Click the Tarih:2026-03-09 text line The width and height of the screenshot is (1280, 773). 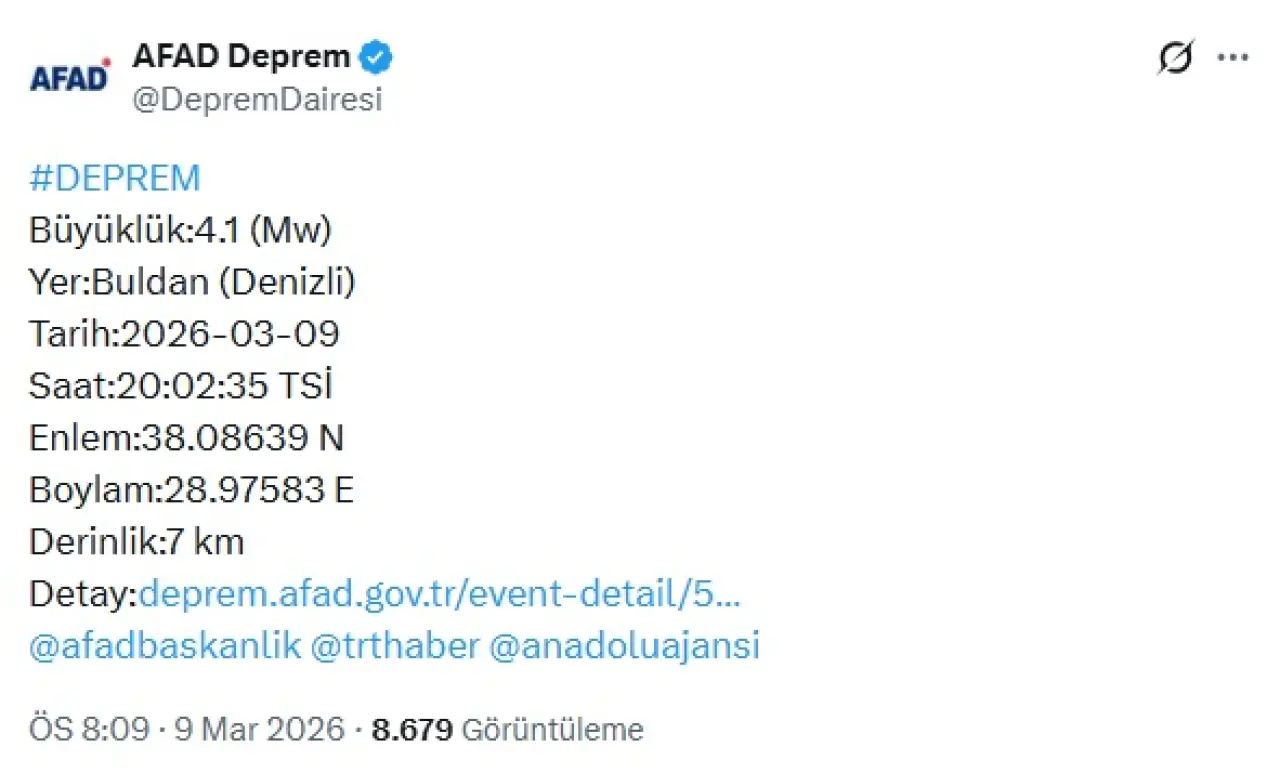[x=184, y=334]
